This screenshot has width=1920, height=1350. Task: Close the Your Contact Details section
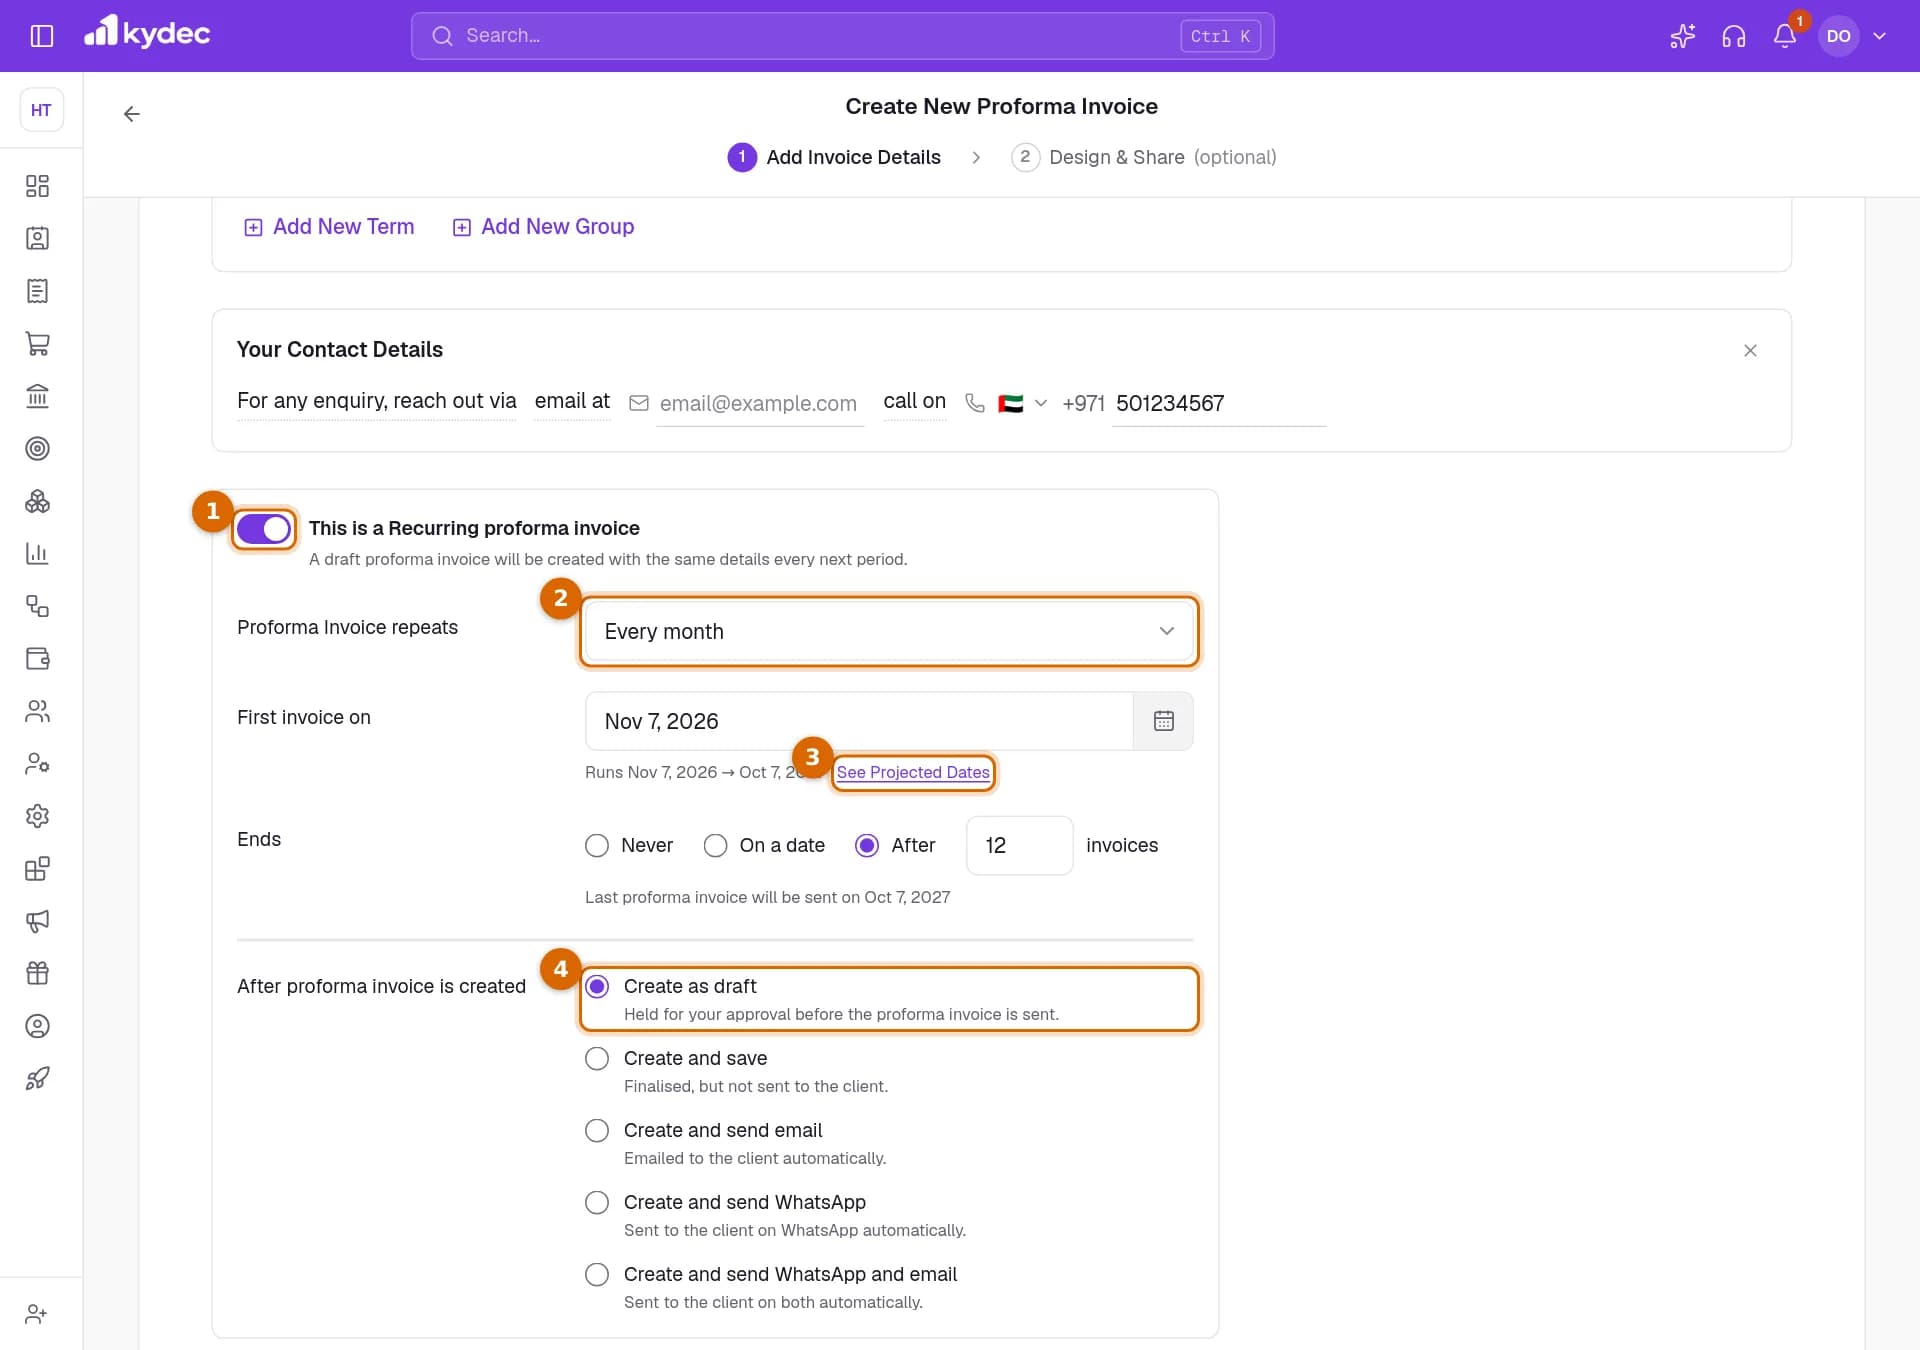(1750, 350)
